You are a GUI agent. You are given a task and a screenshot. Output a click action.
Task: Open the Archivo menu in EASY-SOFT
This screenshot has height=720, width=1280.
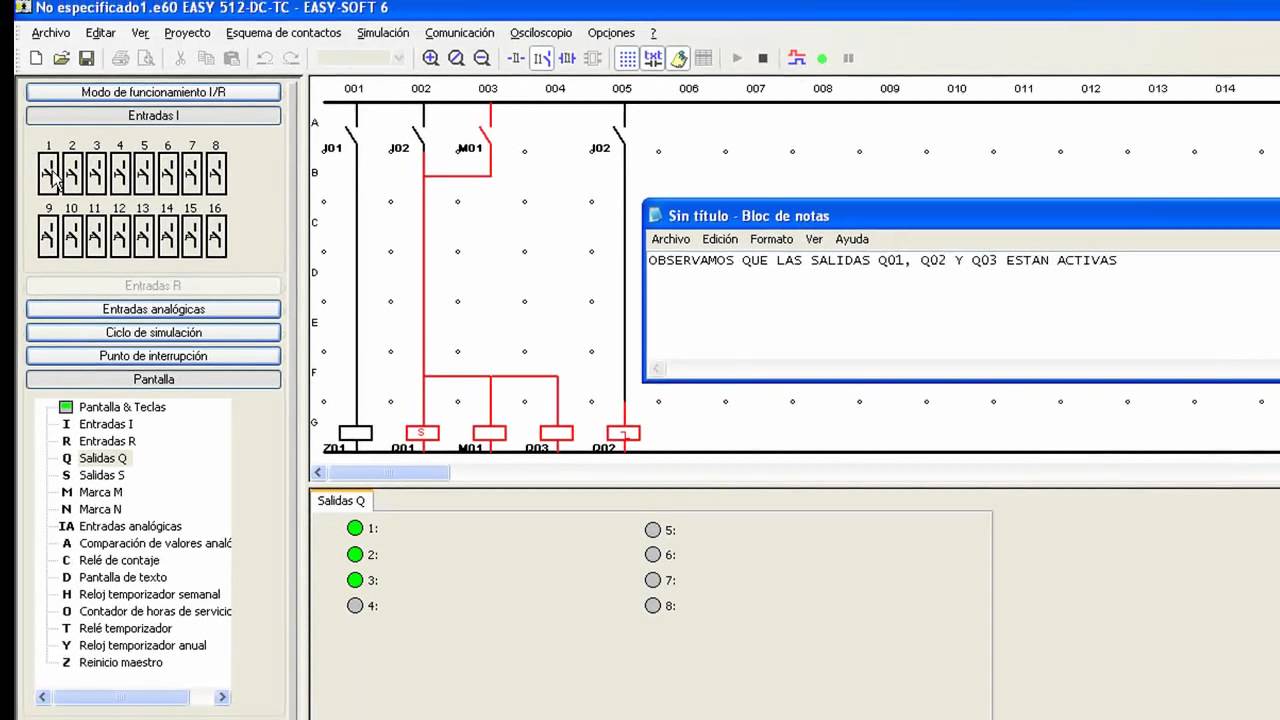point(51,33)
